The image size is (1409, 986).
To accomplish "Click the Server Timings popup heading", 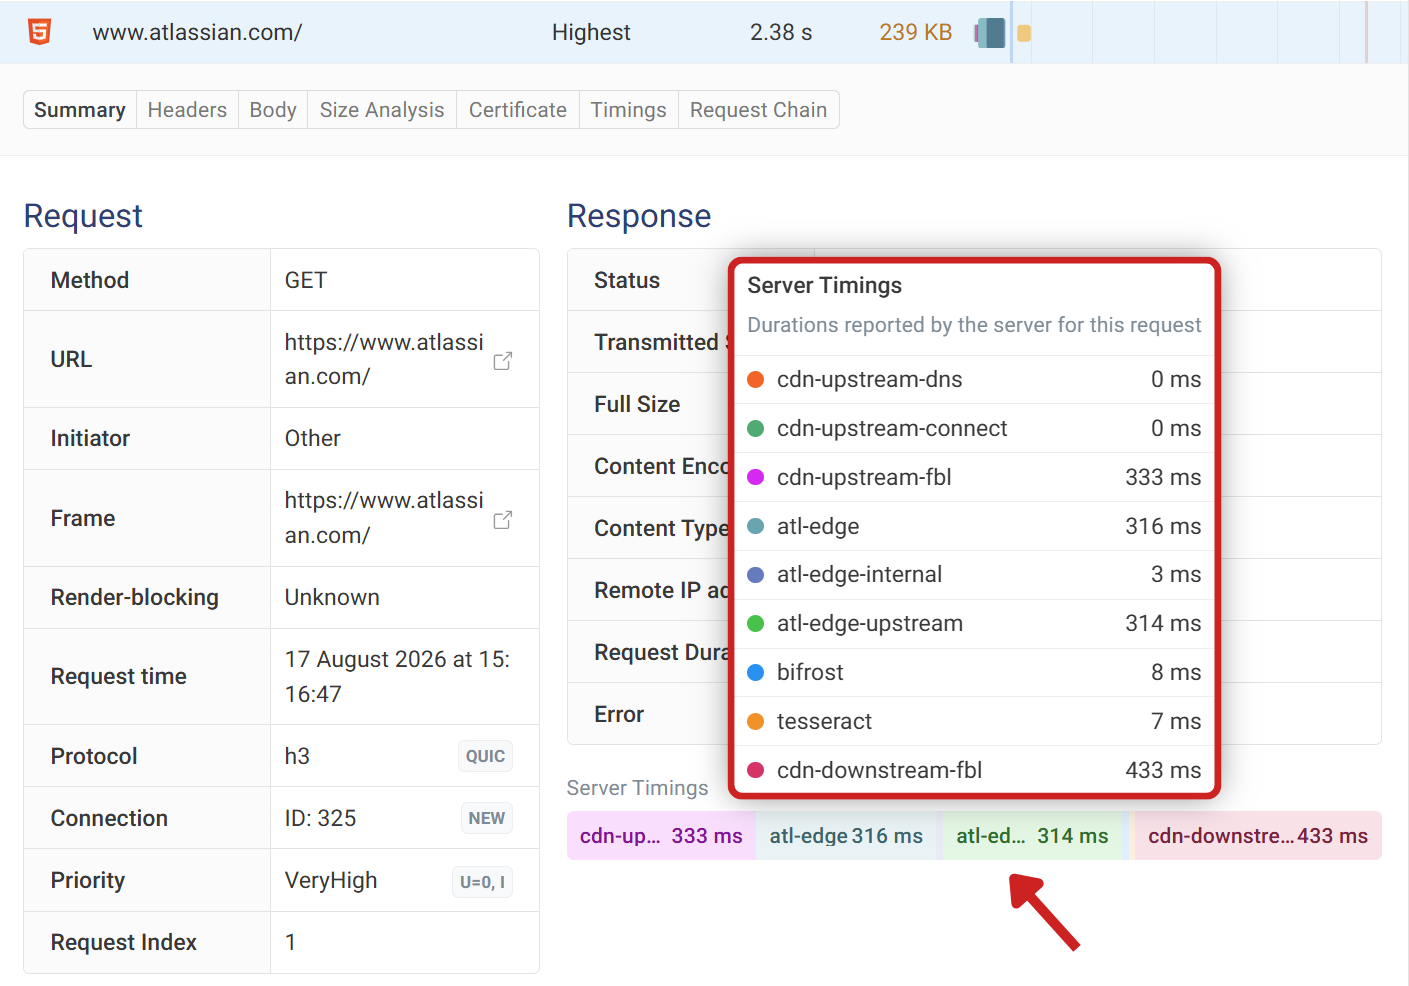I will coord(825,286).
